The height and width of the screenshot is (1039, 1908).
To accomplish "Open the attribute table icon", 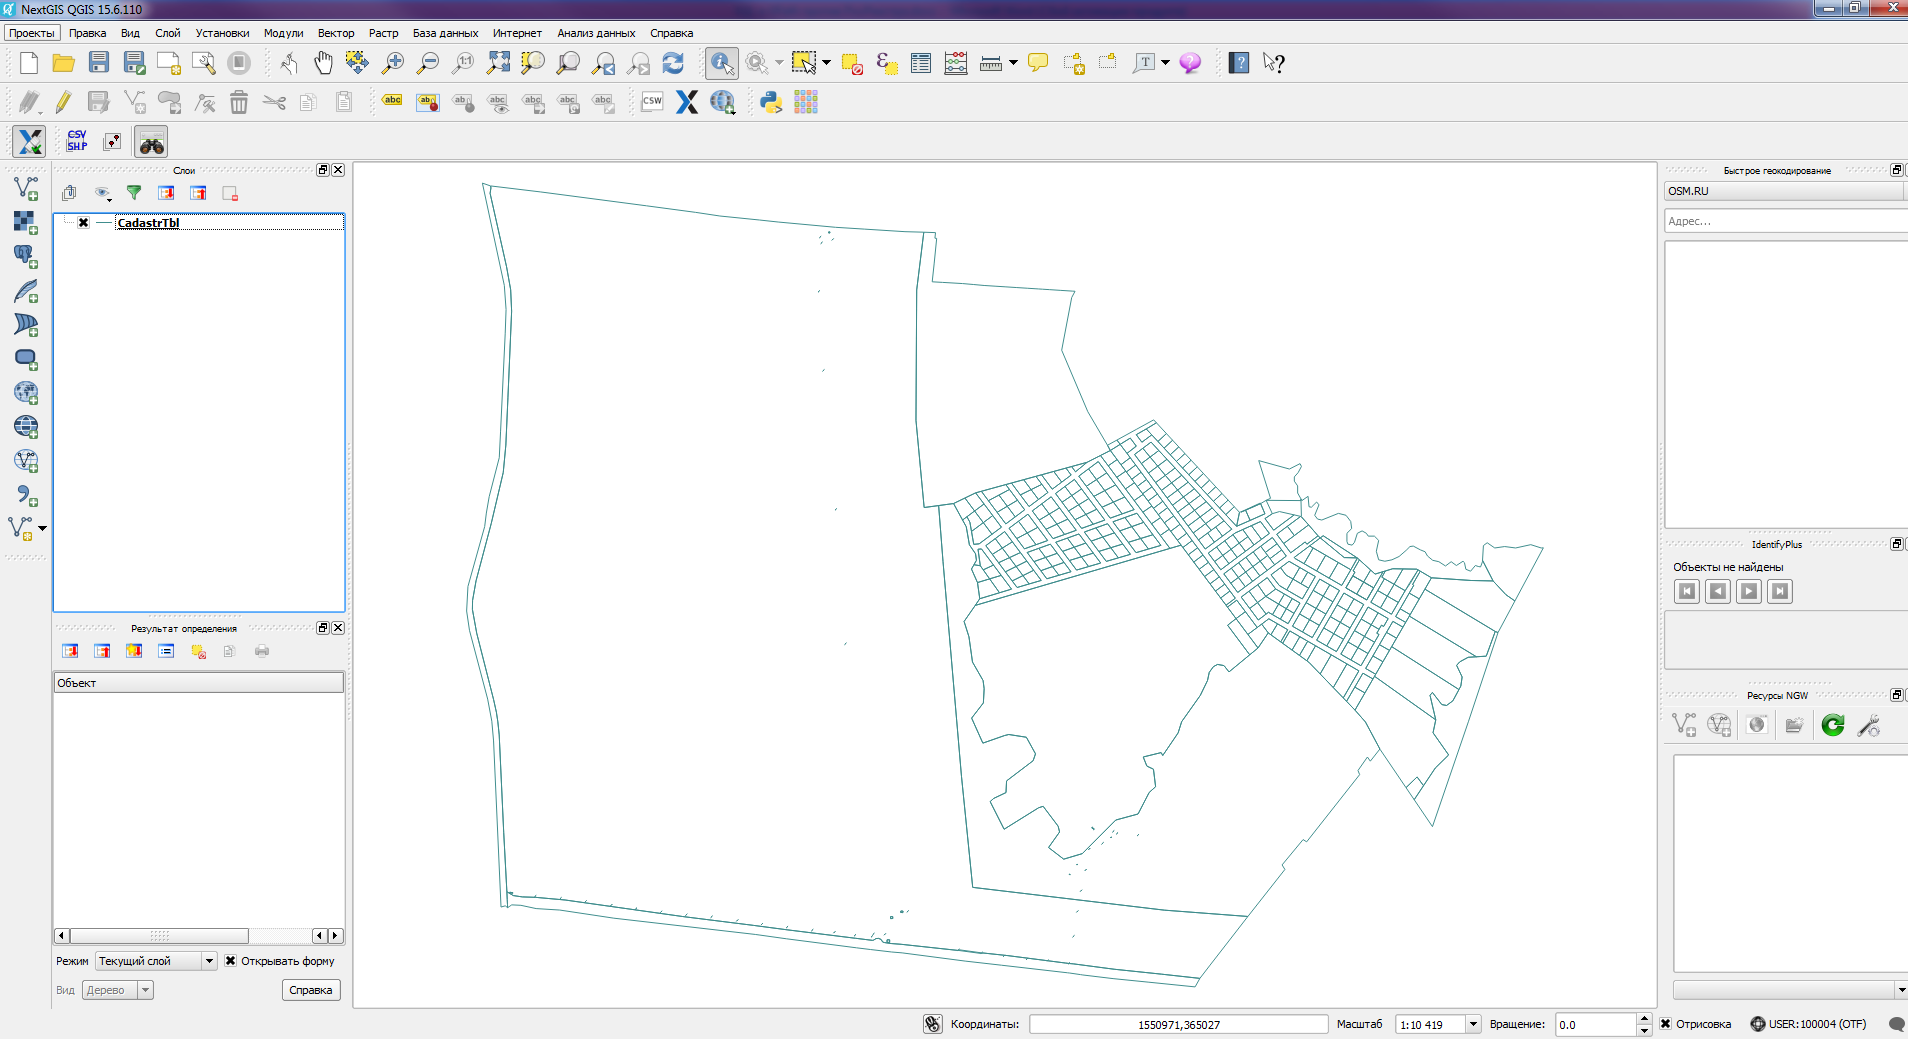I will [920, 63].
